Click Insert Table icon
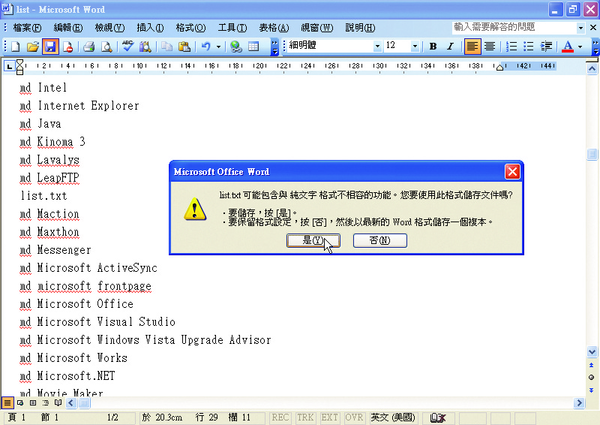The width and height of the screenshot is (600, 425). pos(253,47)
